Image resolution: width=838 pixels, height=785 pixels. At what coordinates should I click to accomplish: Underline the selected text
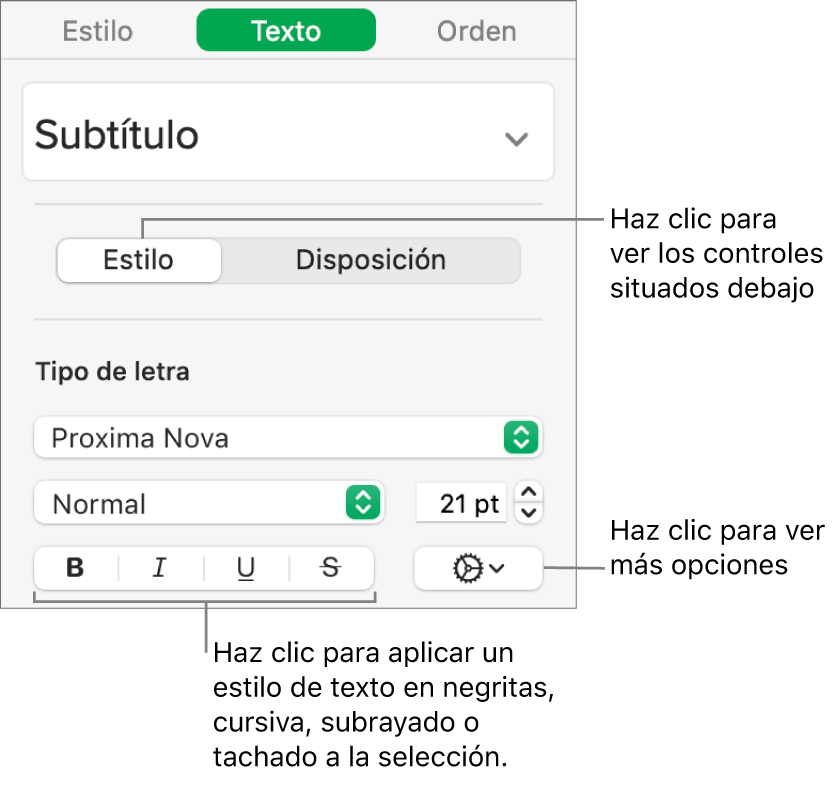(246, 568)
